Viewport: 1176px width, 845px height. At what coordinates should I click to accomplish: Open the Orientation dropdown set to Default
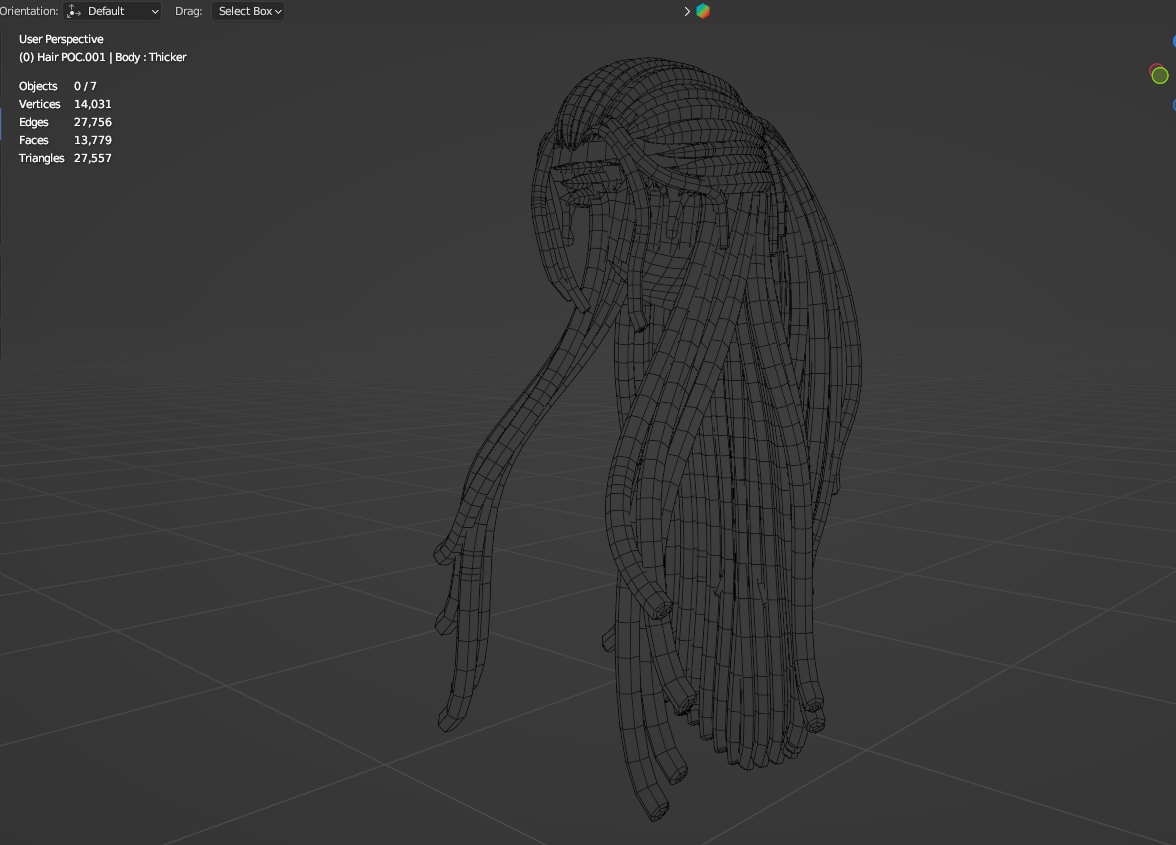112,11
